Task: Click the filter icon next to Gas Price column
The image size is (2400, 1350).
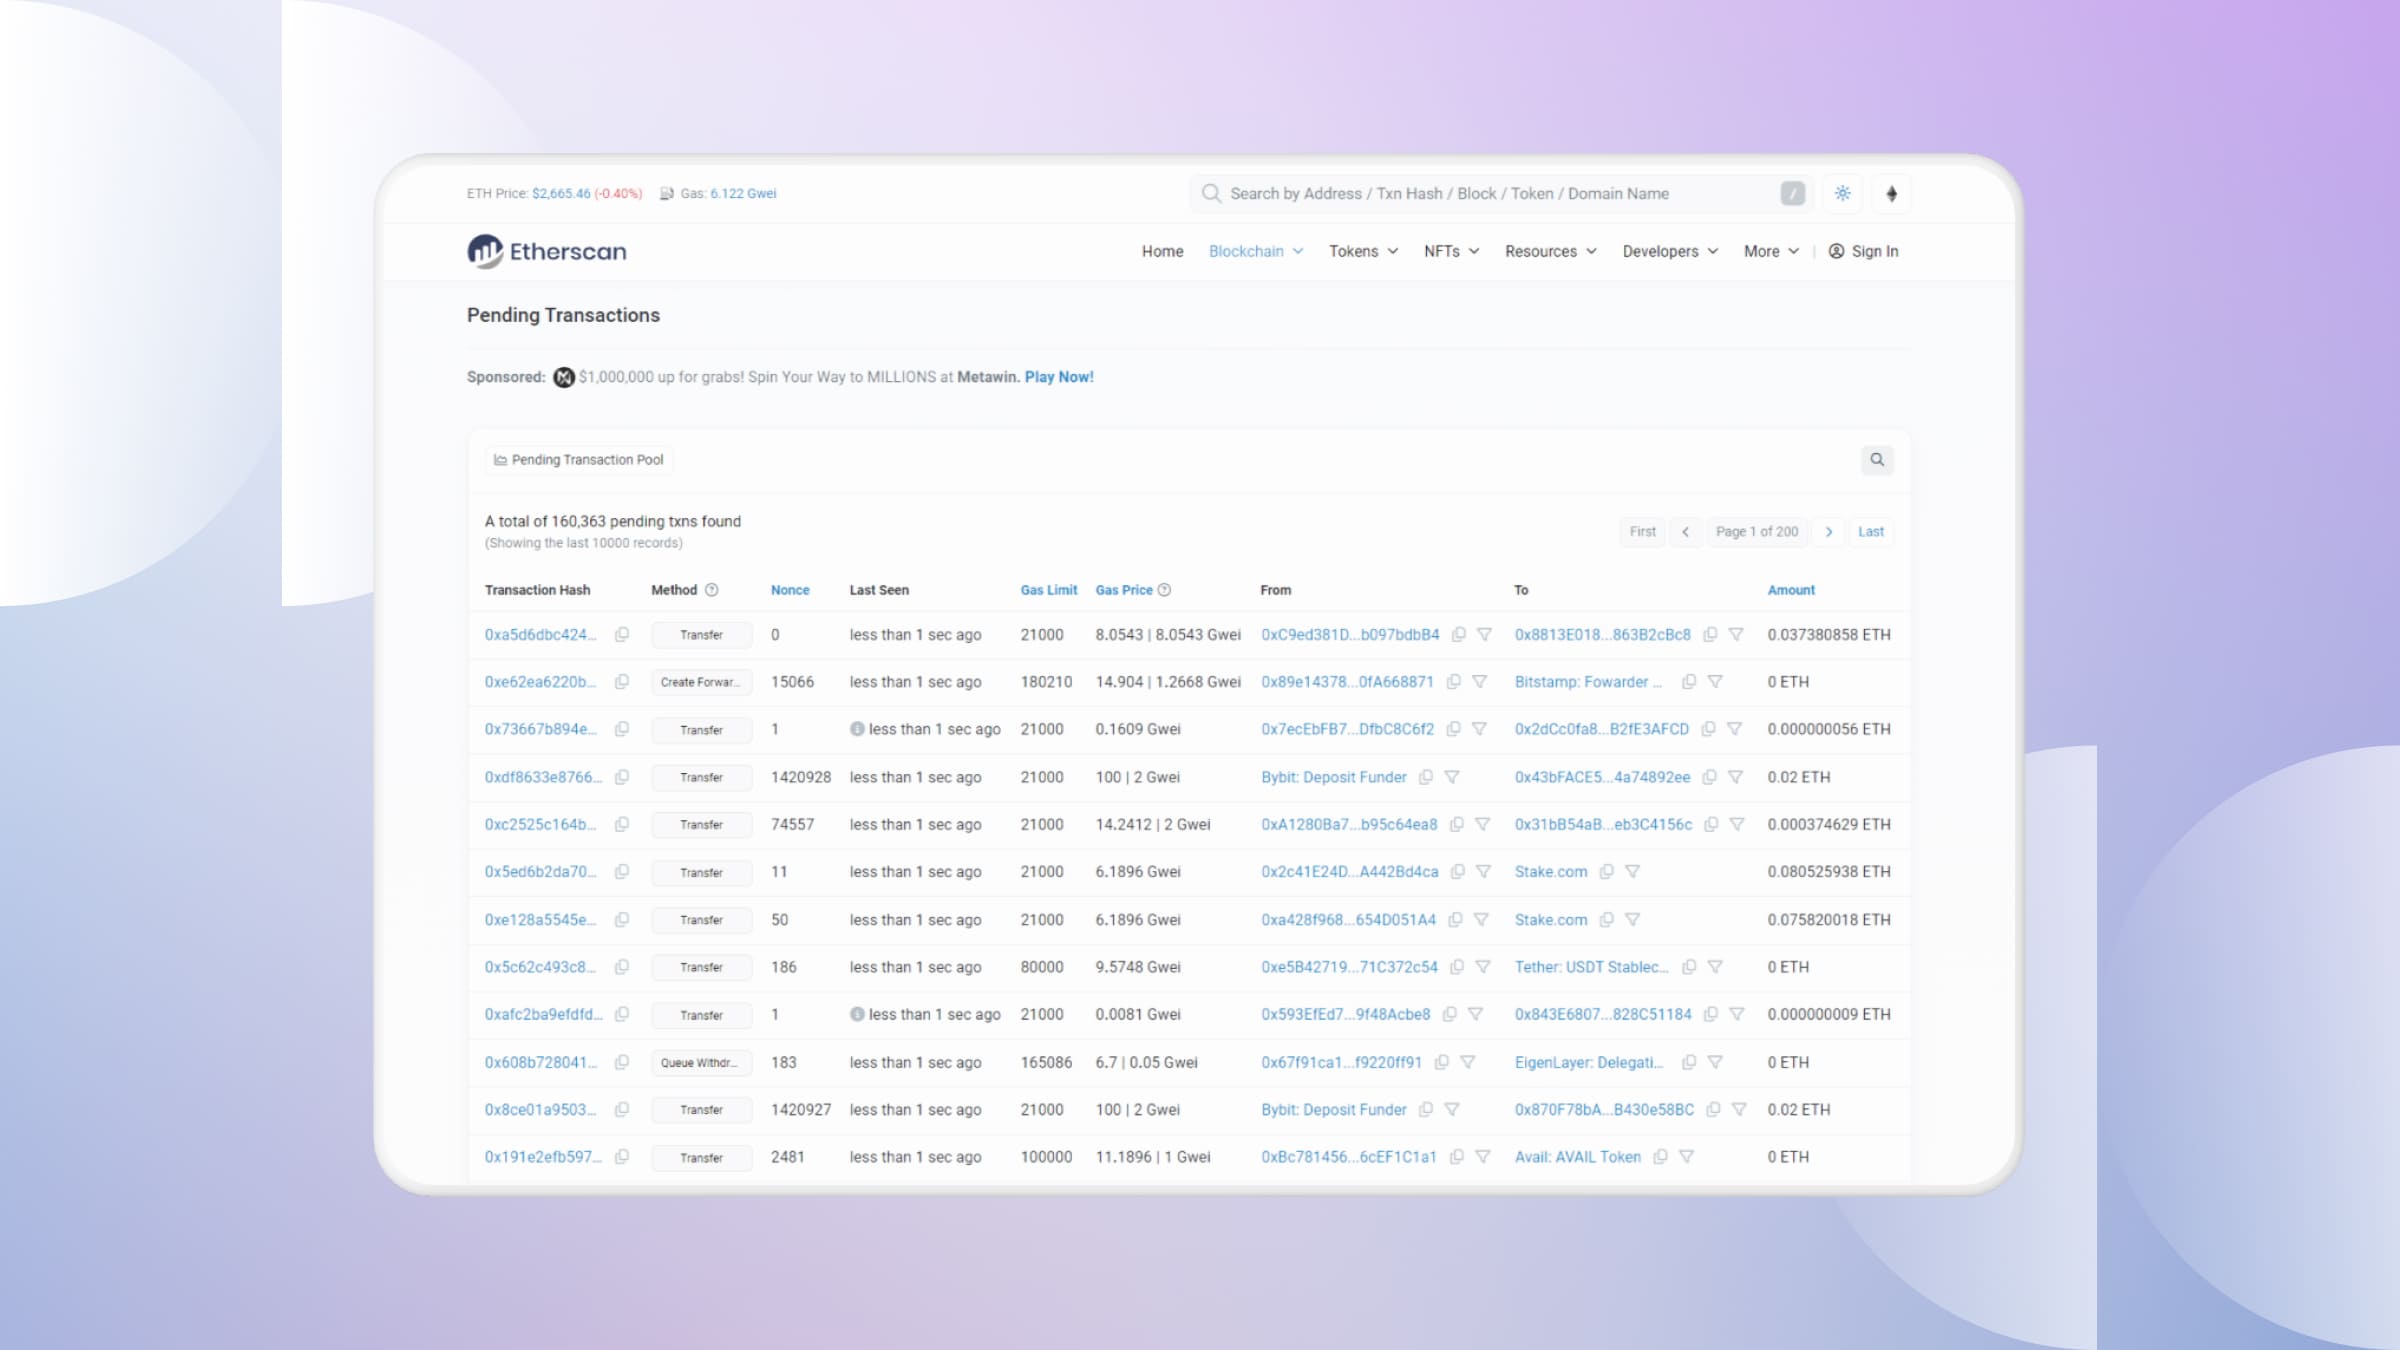Action: 1165,590
